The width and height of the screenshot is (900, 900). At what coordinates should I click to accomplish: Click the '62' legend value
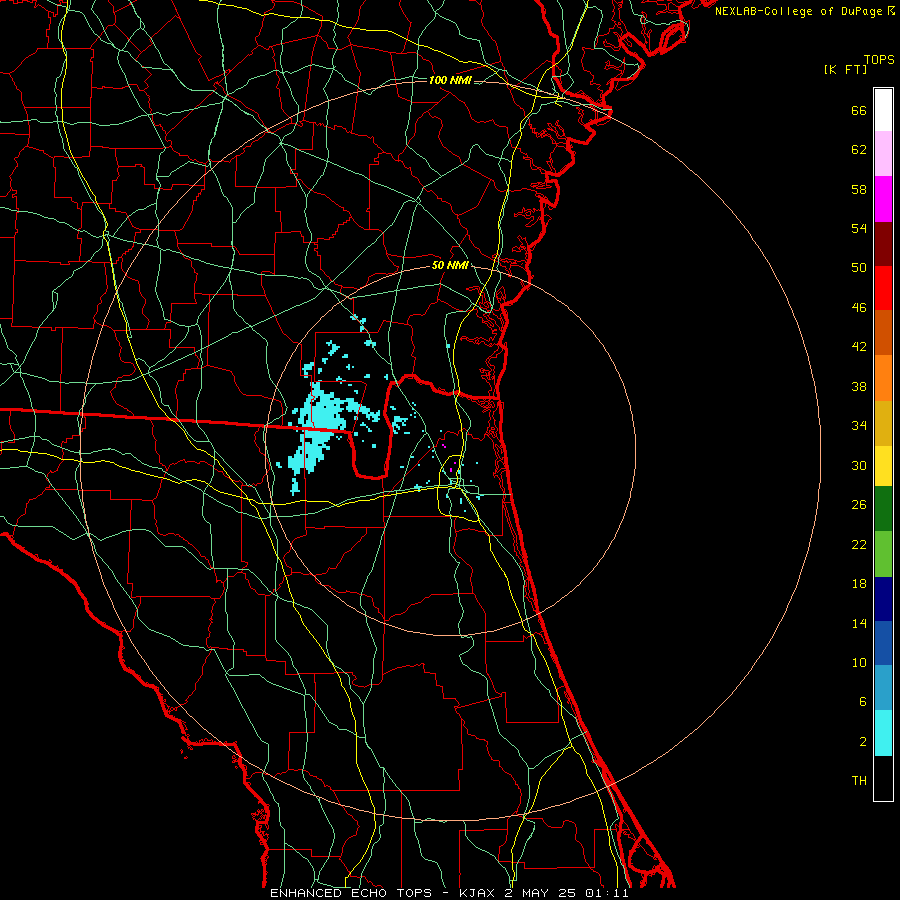[x=859, y=149]
